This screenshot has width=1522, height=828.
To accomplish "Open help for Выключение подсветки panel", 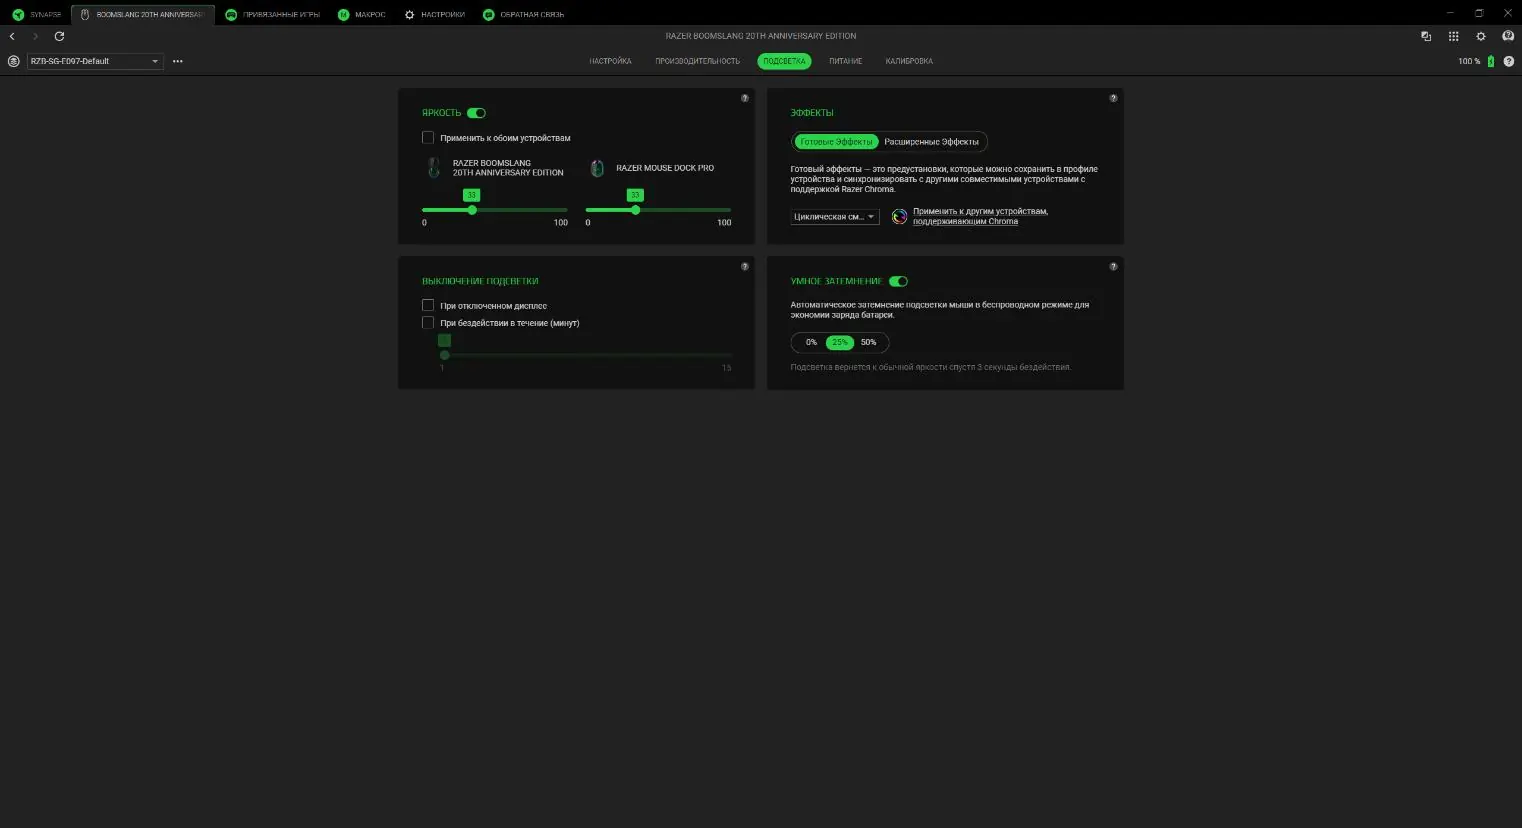I will click(x=745, y=266).
